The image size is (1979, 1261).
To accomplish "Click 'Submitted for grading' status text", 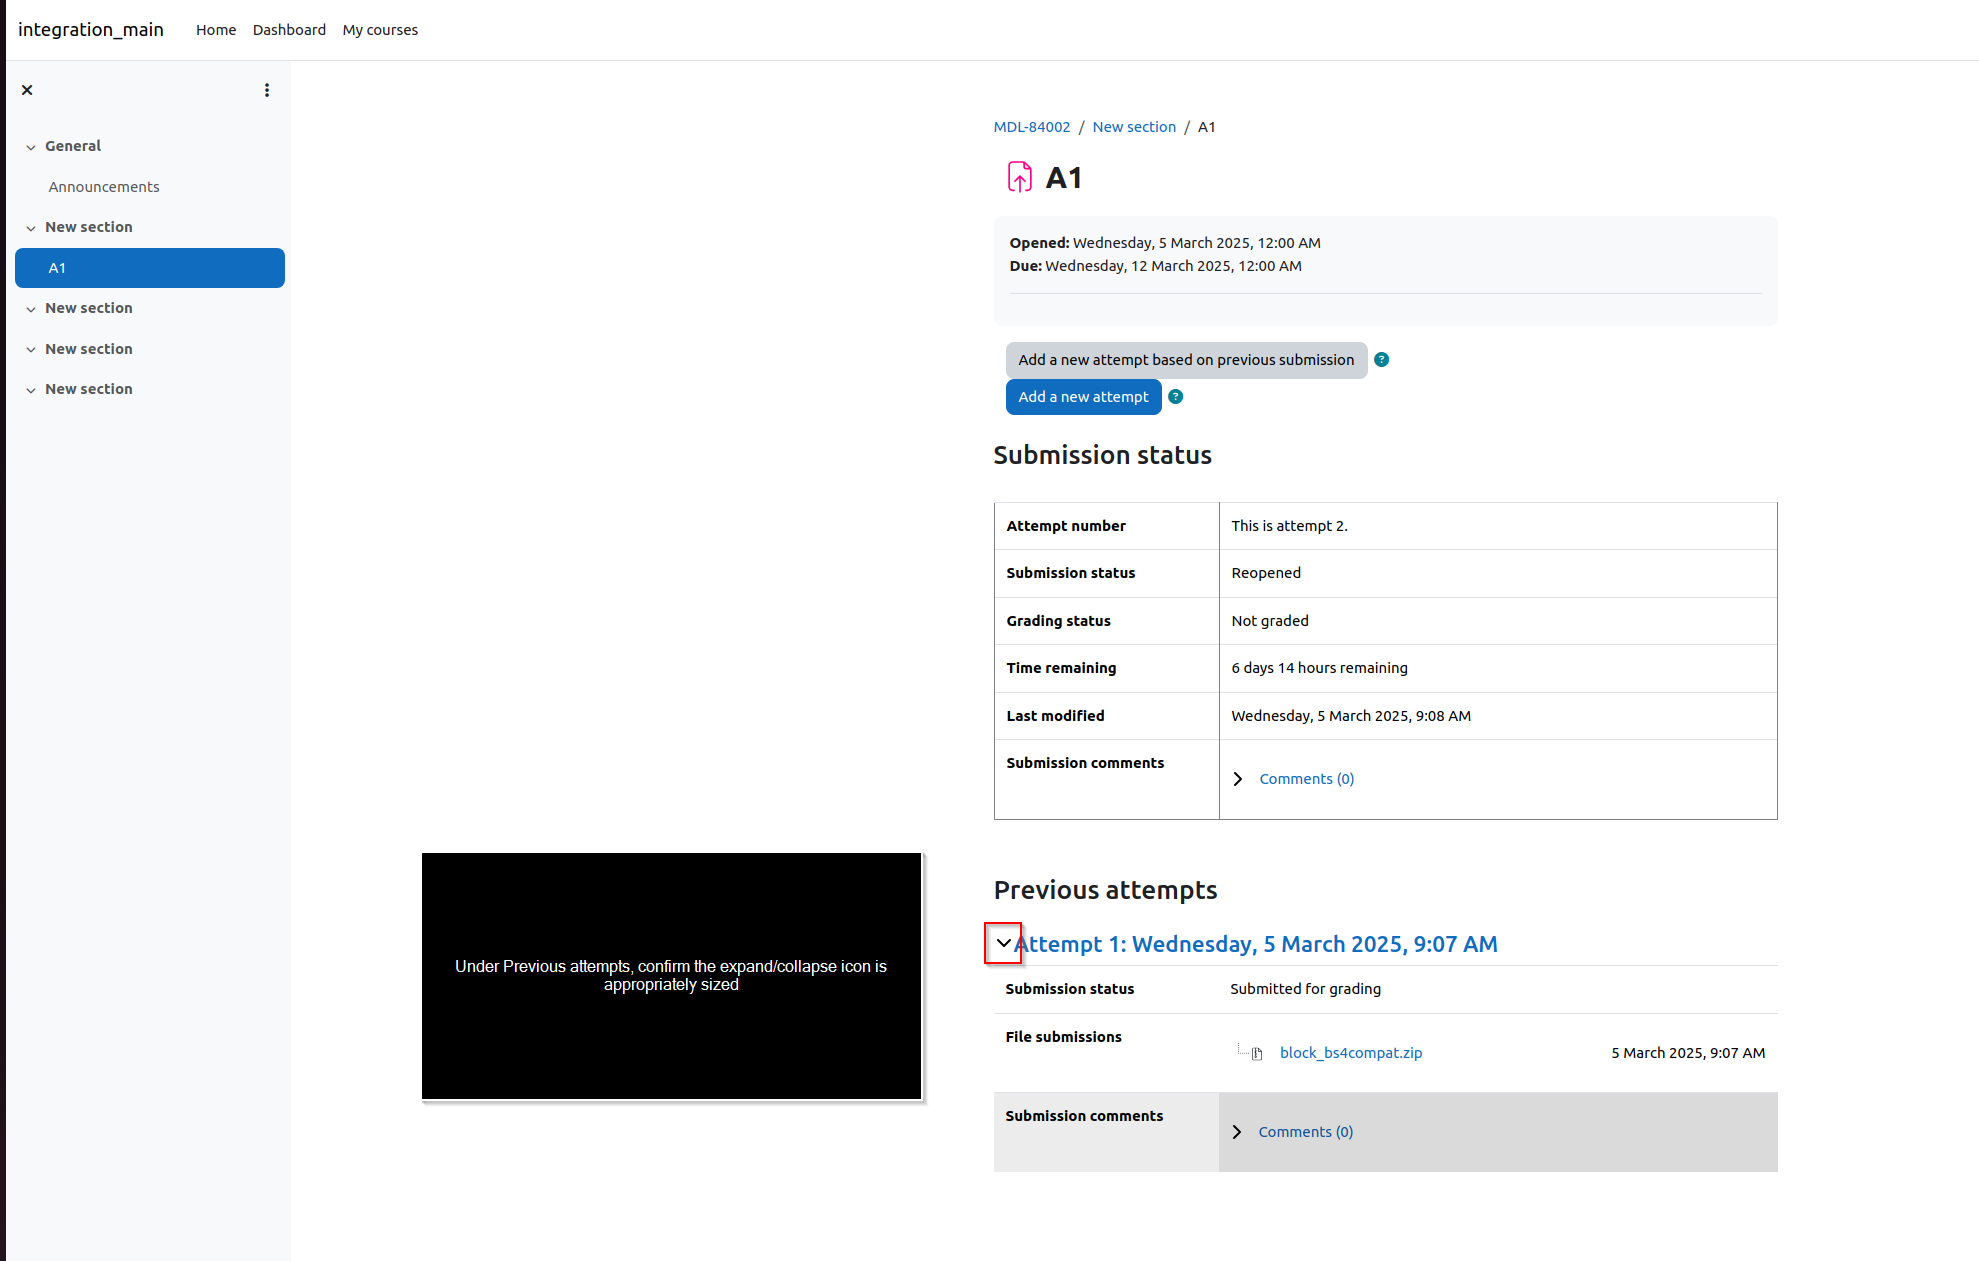I will [1305, 989].
